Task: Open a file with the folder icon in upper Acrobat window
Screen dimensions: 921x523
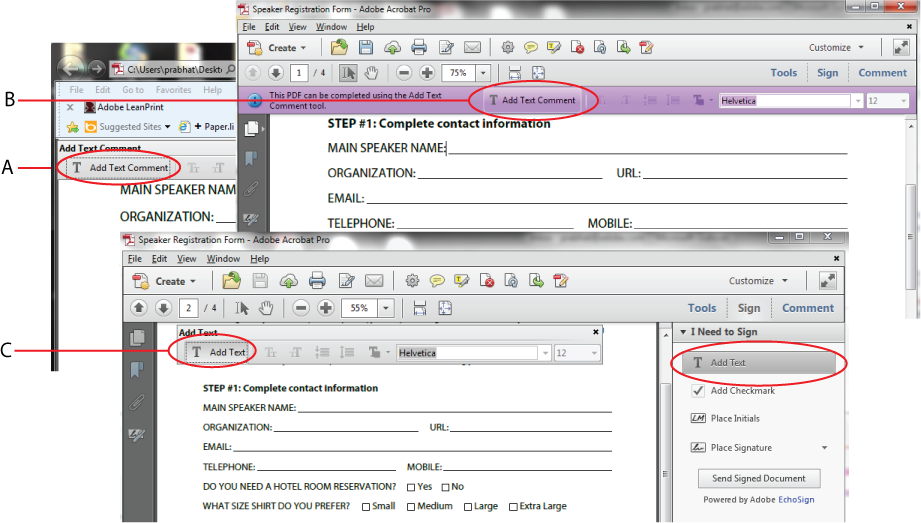Action: 339,47
